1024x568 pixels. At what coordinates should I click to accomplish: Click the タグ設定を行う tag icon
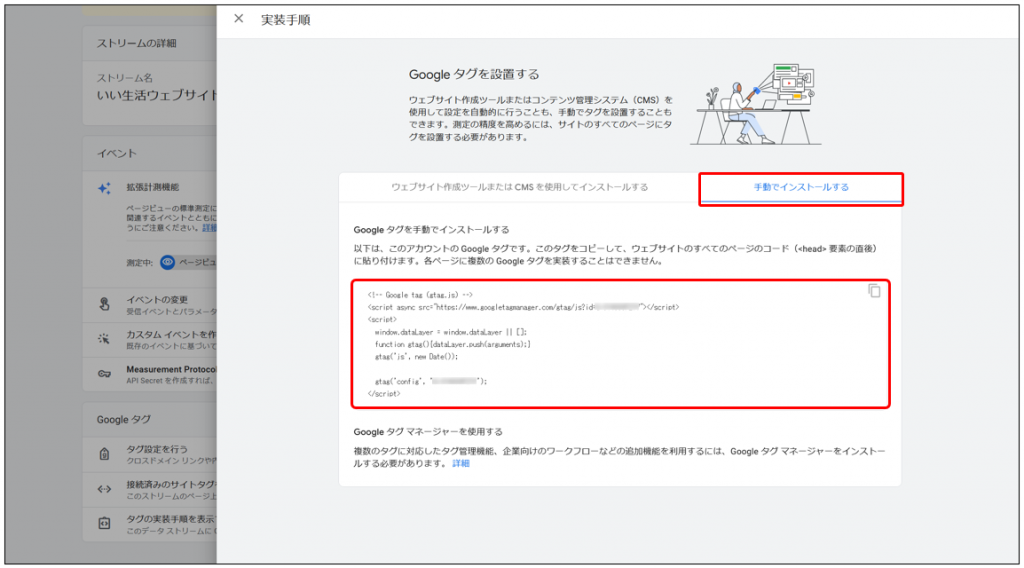104,454
